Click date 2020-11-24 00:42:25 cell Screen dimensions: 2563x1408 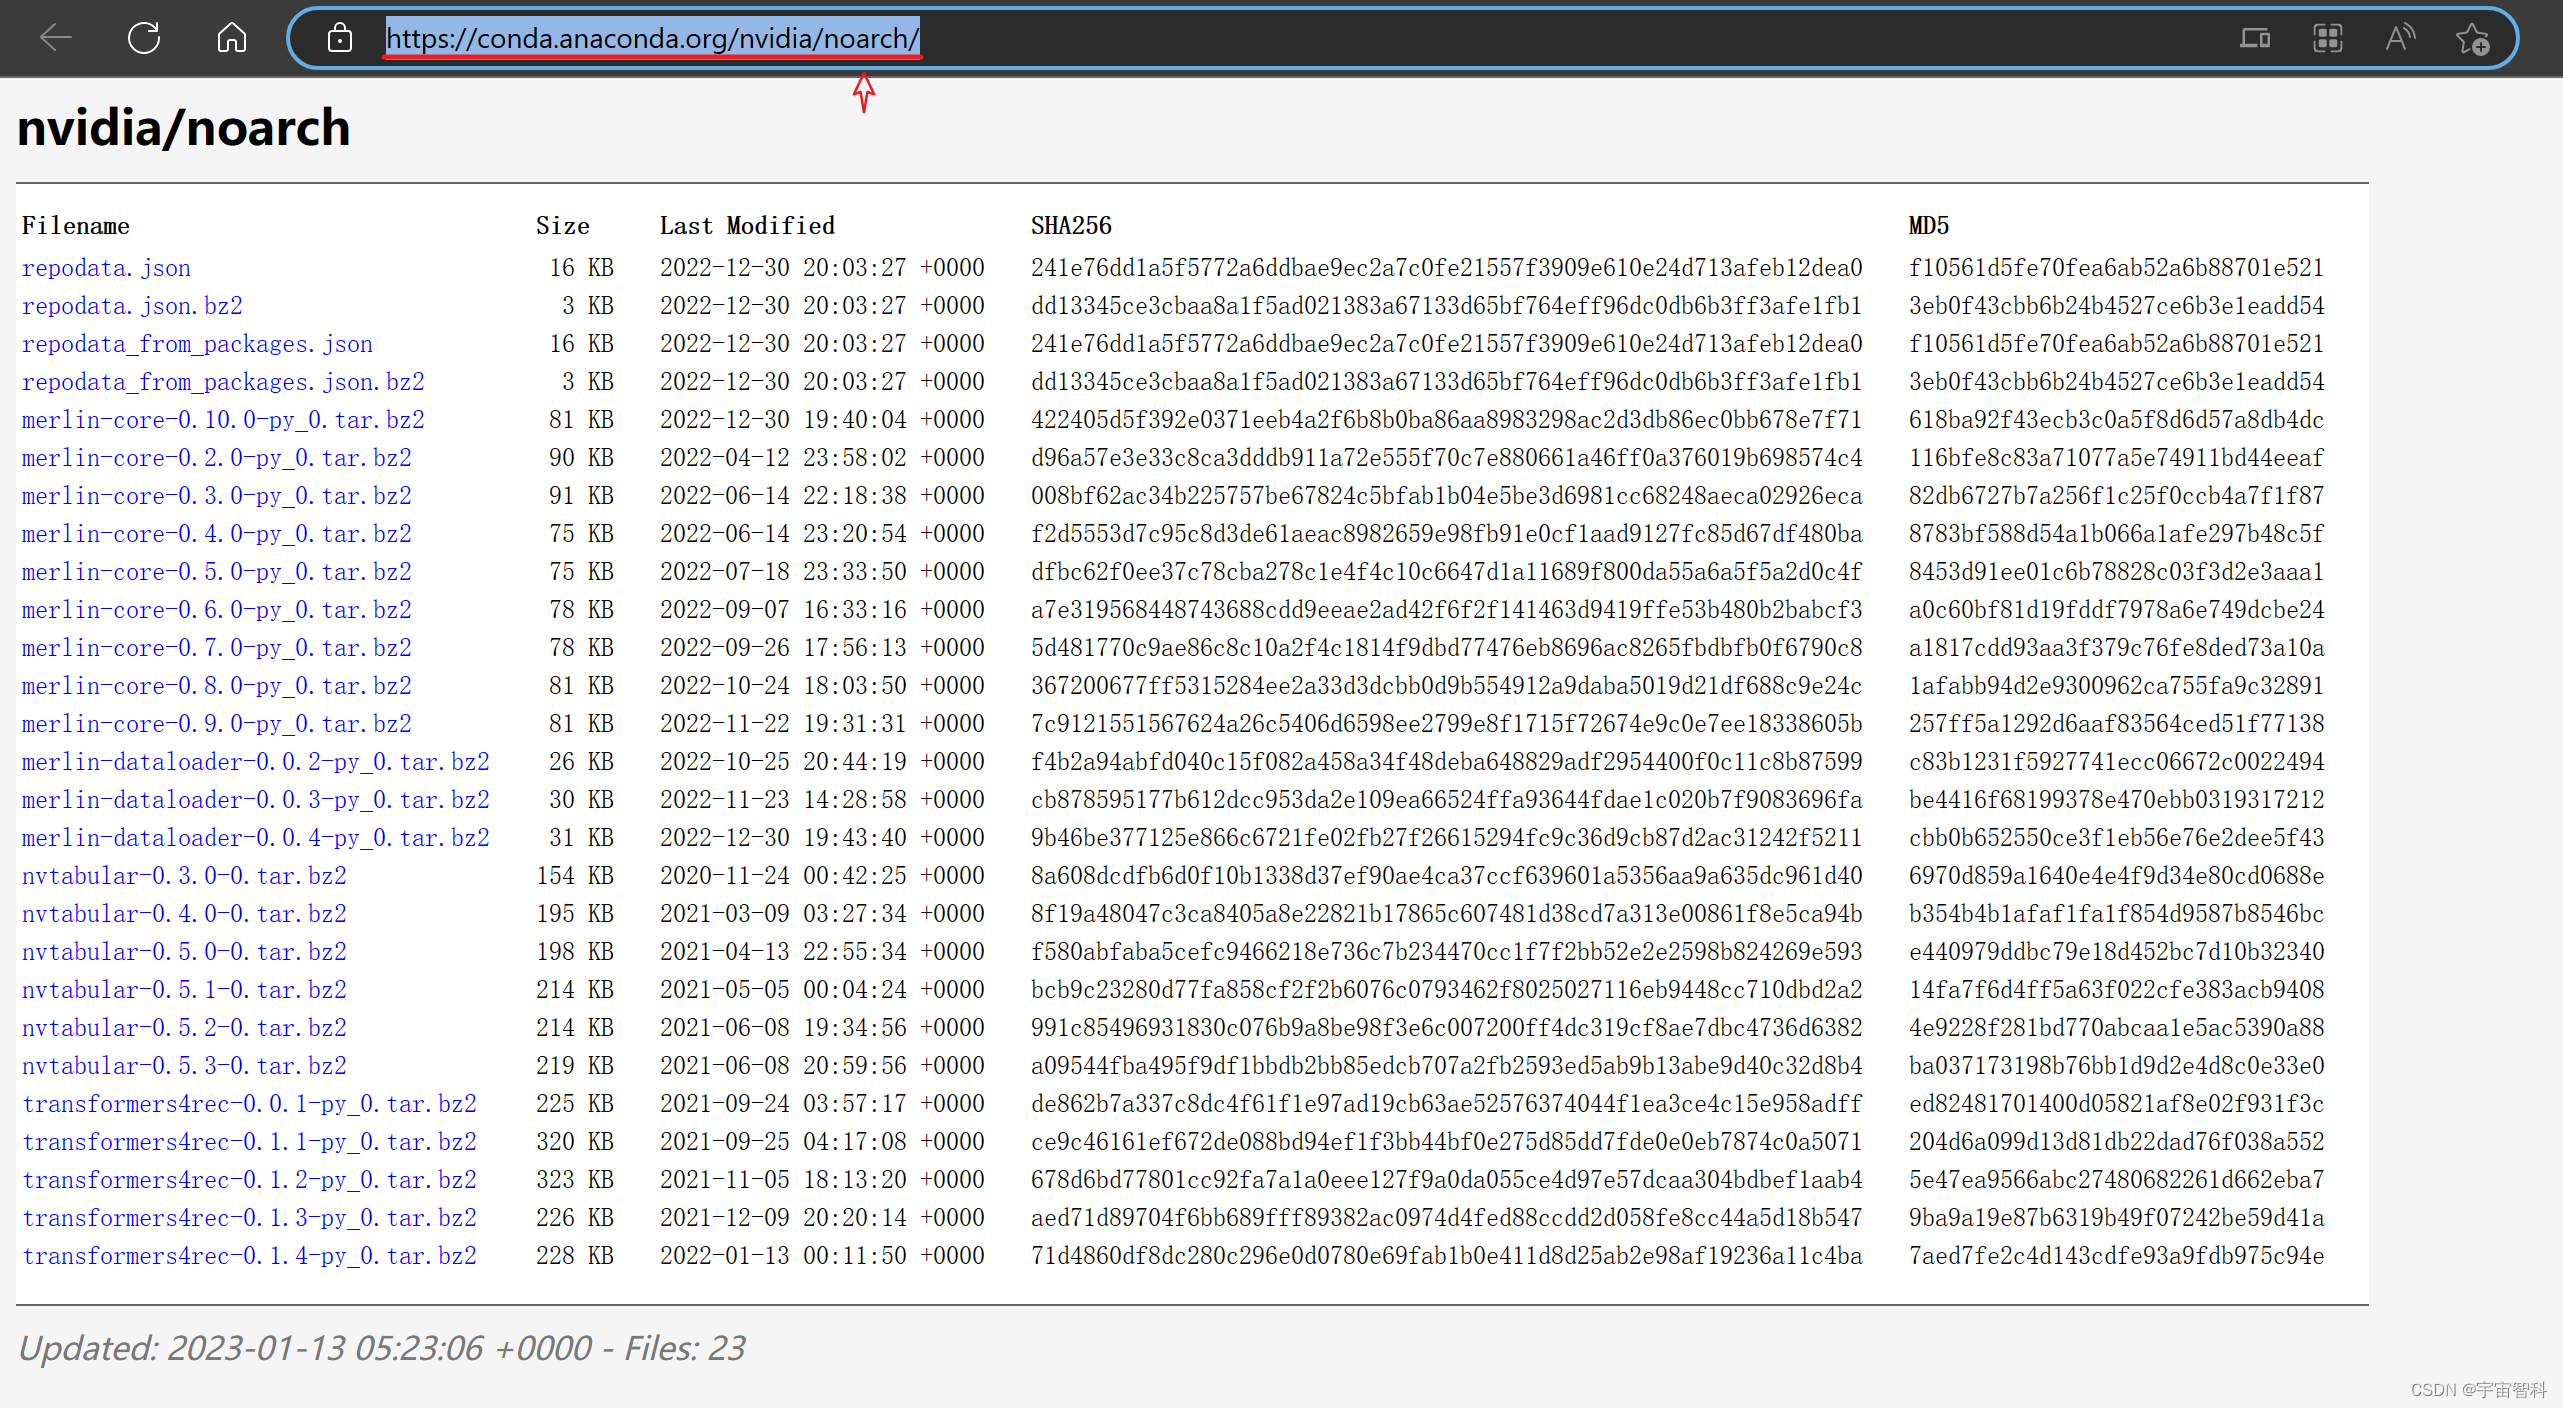coord(822,876)
